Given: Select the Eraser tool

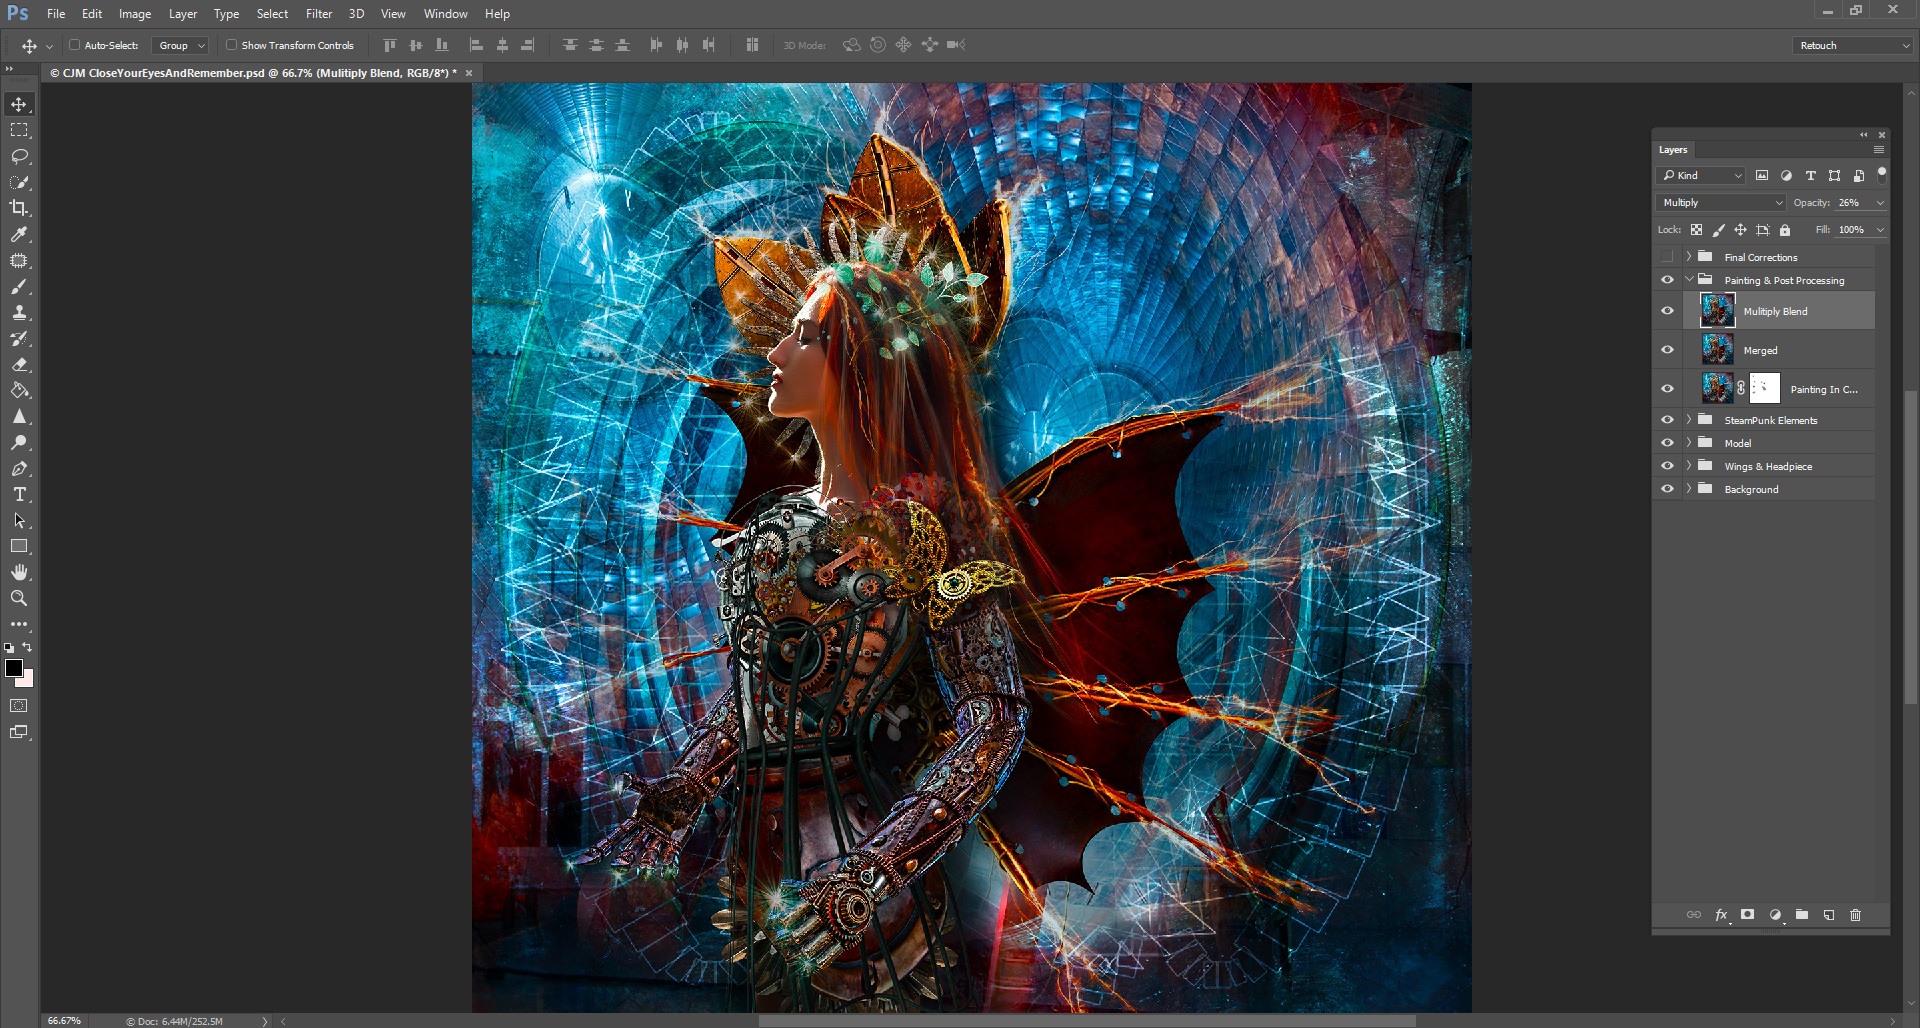Looking at the screenshot, I should pos(19,365).
